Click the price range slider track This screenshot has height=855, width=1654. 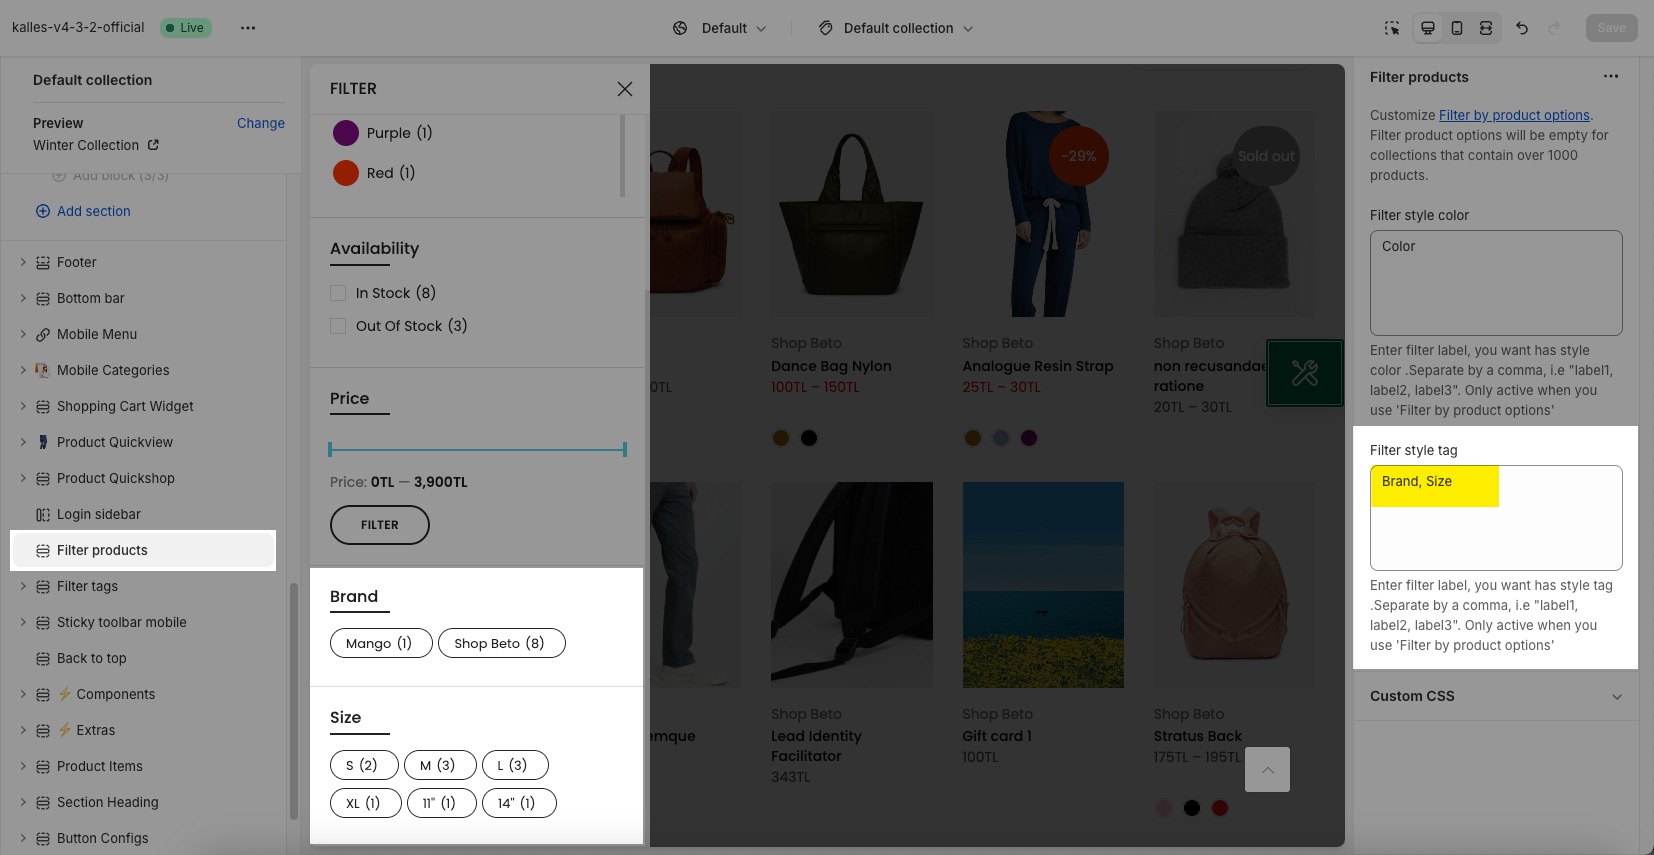click(x=477, y=450)
